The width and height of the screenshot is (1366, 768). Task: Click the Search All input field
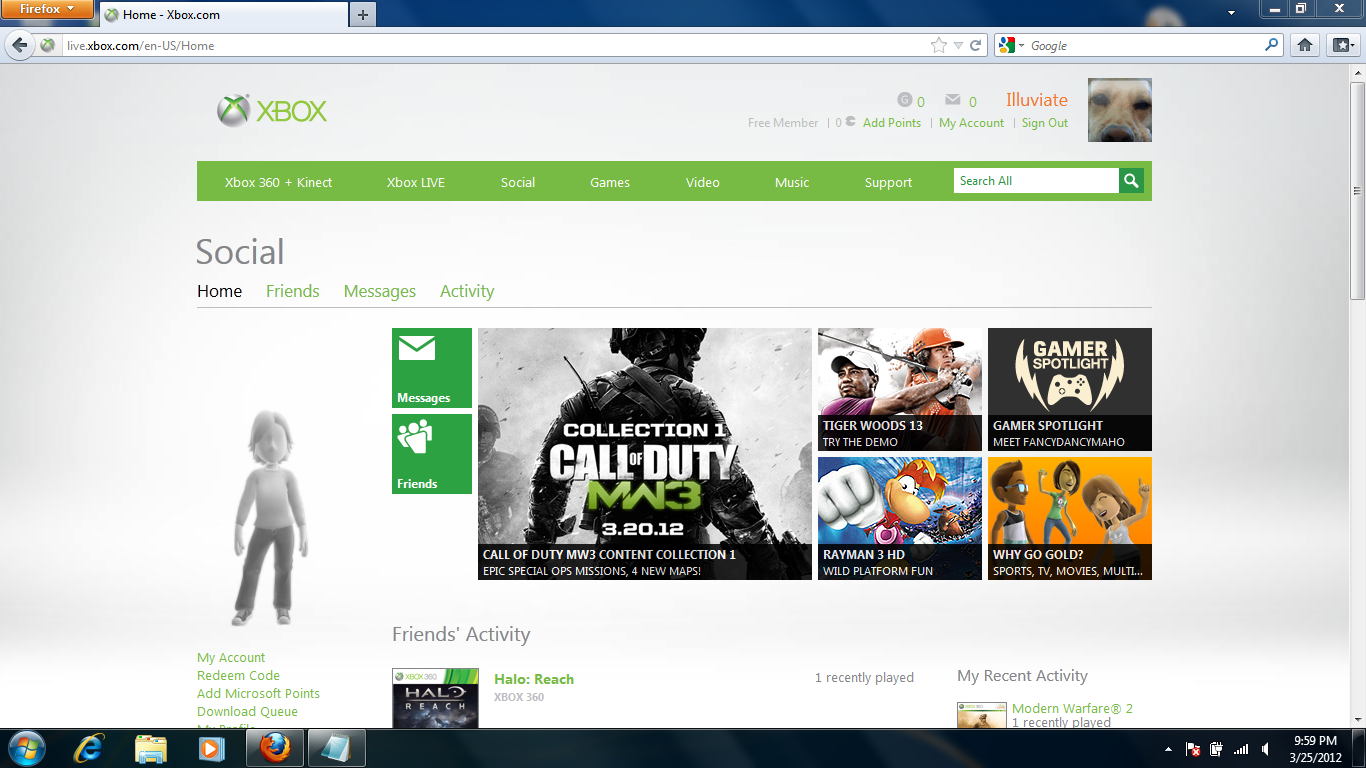tap(1036, 181)
